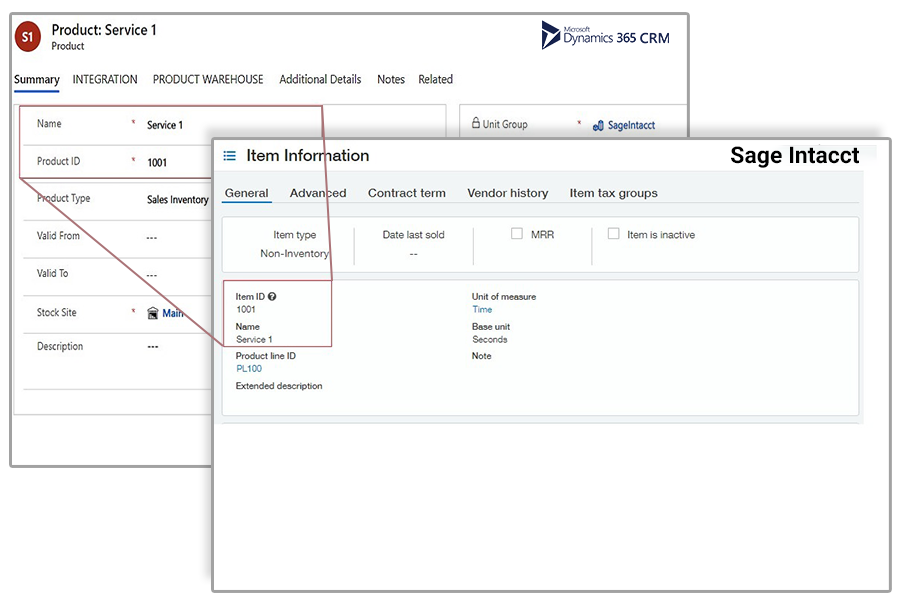The width and height of the screenshot is (900, 600).
Task: Select the Advanced tab in Item Information
Action: coord(318,193)
